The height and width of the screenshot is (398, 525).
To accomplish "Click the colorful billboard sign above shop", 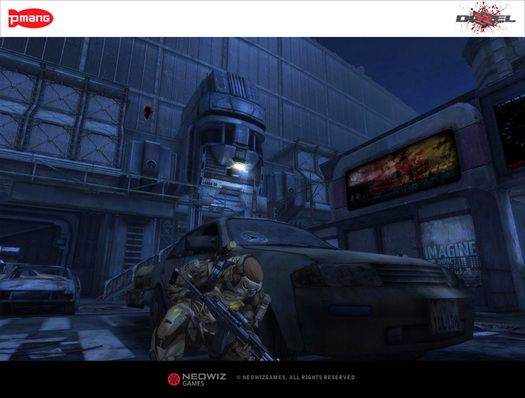I will [403, 170].
